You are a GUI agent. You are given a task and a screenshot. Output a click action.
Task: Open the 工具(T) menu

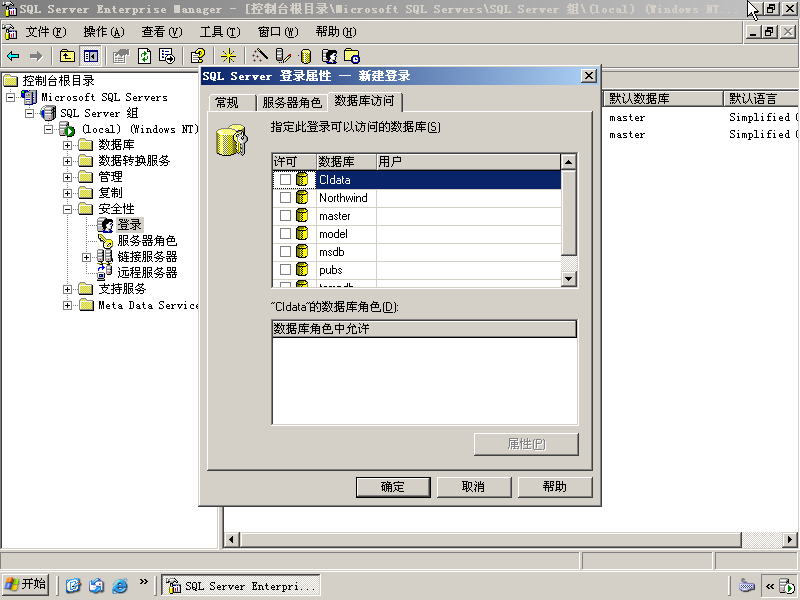pos(219,32)
